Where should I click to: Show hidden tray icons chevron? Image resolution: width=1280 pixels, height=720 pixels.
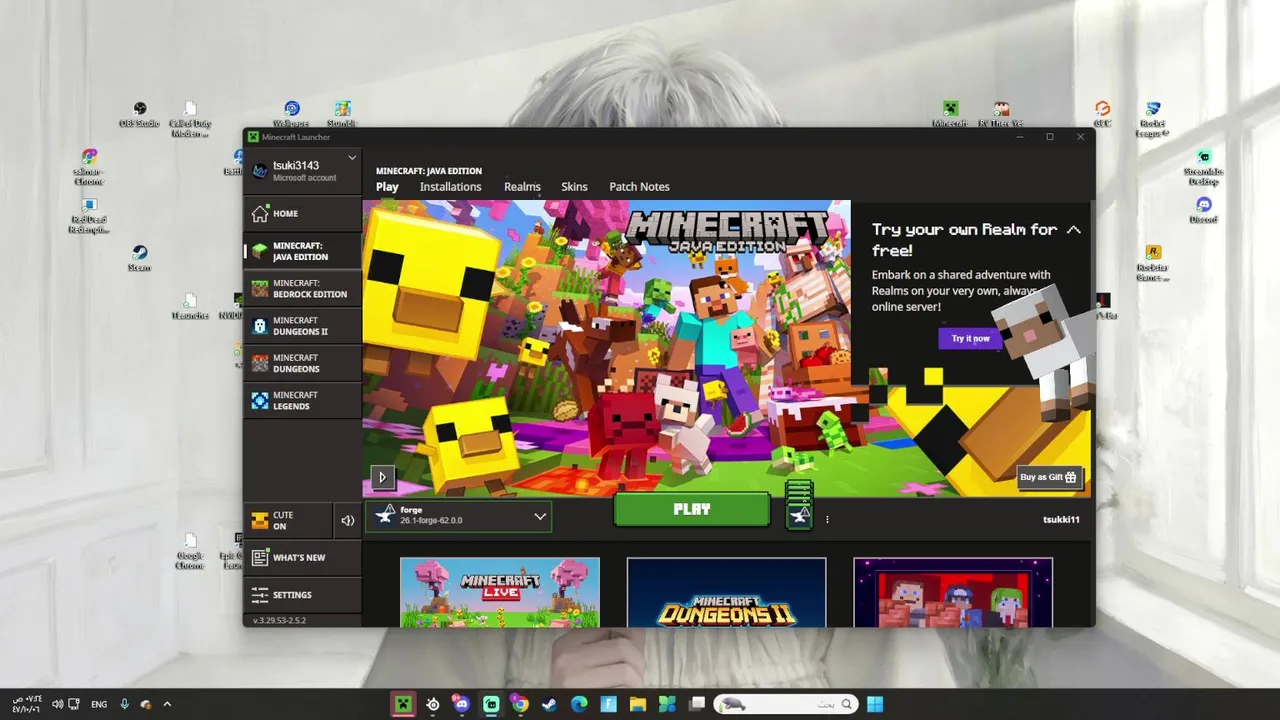[x=167, y=704]
